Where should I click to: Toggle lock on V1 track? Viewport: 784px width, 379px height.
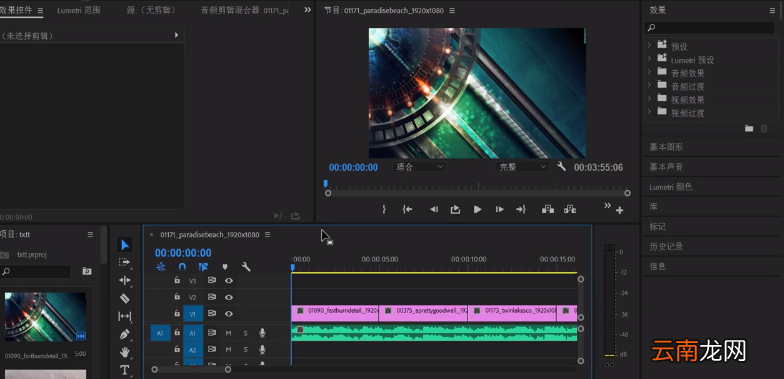pyautogui.click(x=177, y=314)
